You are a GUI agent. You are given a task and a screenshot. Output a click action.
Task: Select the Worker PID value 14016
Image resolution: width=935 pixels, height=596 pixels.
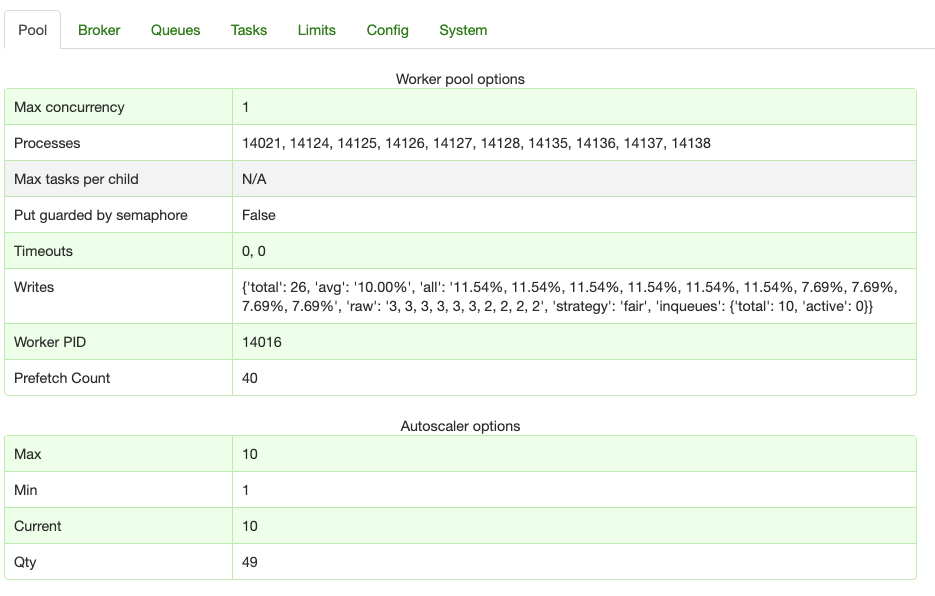pos(262,342)
